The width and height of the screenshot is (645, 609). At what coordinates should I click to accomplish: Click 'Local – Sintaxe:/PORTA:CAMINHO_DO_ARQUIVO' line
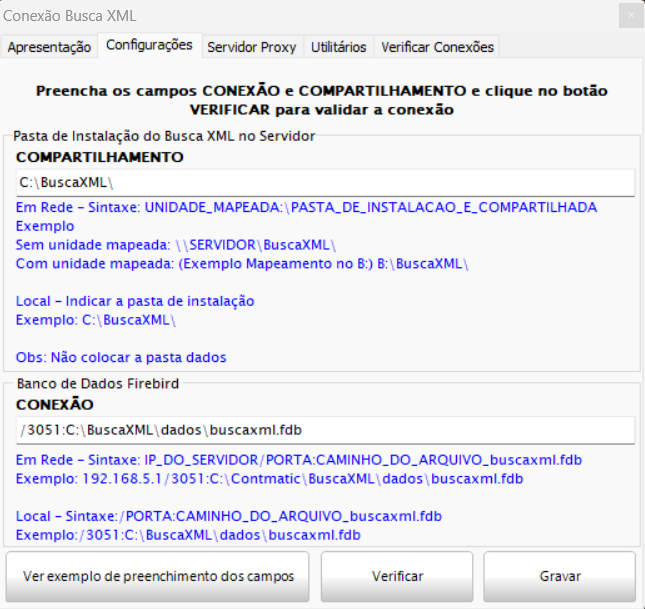coord(229,516)
